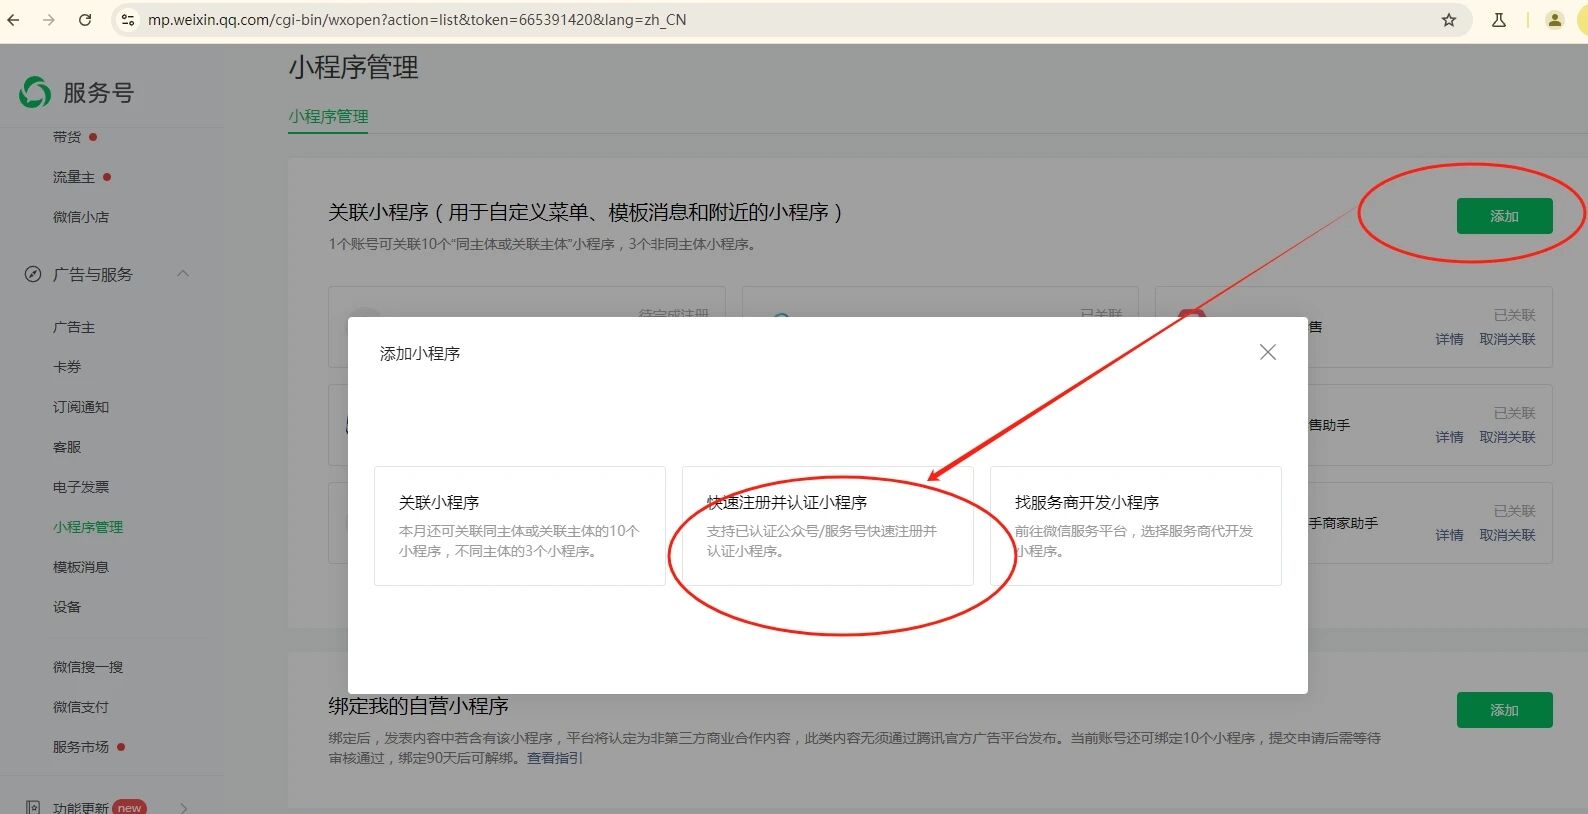
Task: Click 添加 button for 关联小程序
Action: click(1504, 216)
